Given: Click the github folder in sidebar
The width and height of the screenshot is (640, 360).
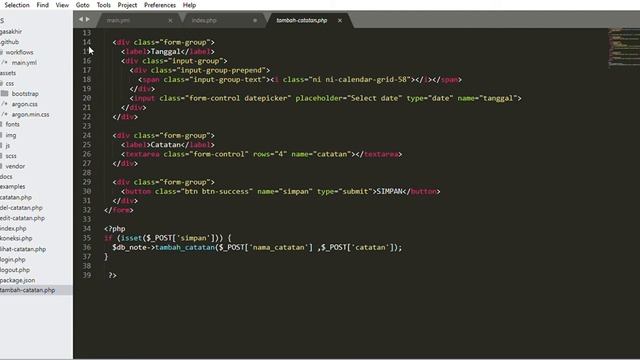Looking at the screenshot, I should [9, 42].
